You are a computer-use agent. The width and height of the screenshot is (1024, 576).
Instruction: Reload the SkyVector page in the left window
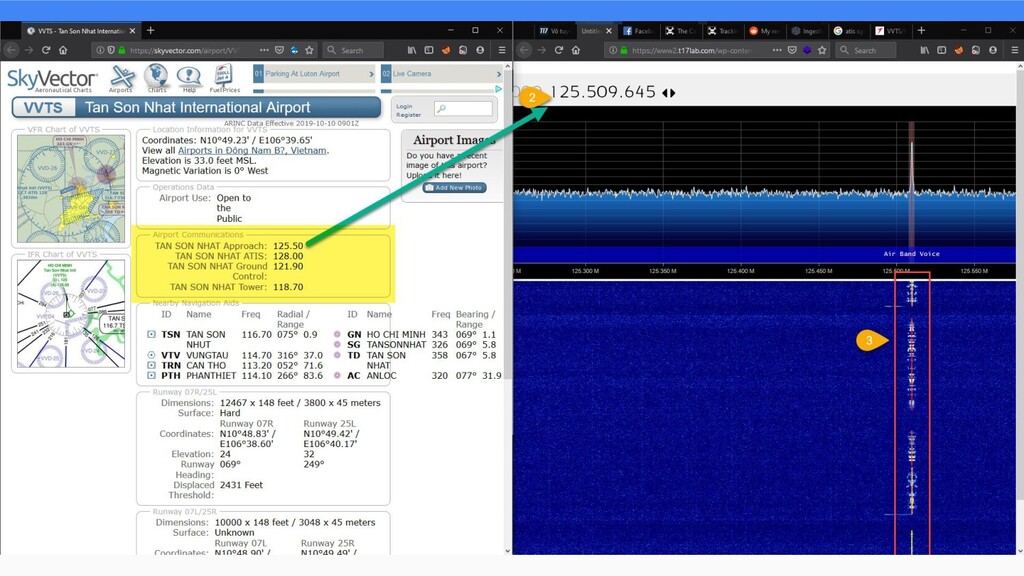point(46,50)
